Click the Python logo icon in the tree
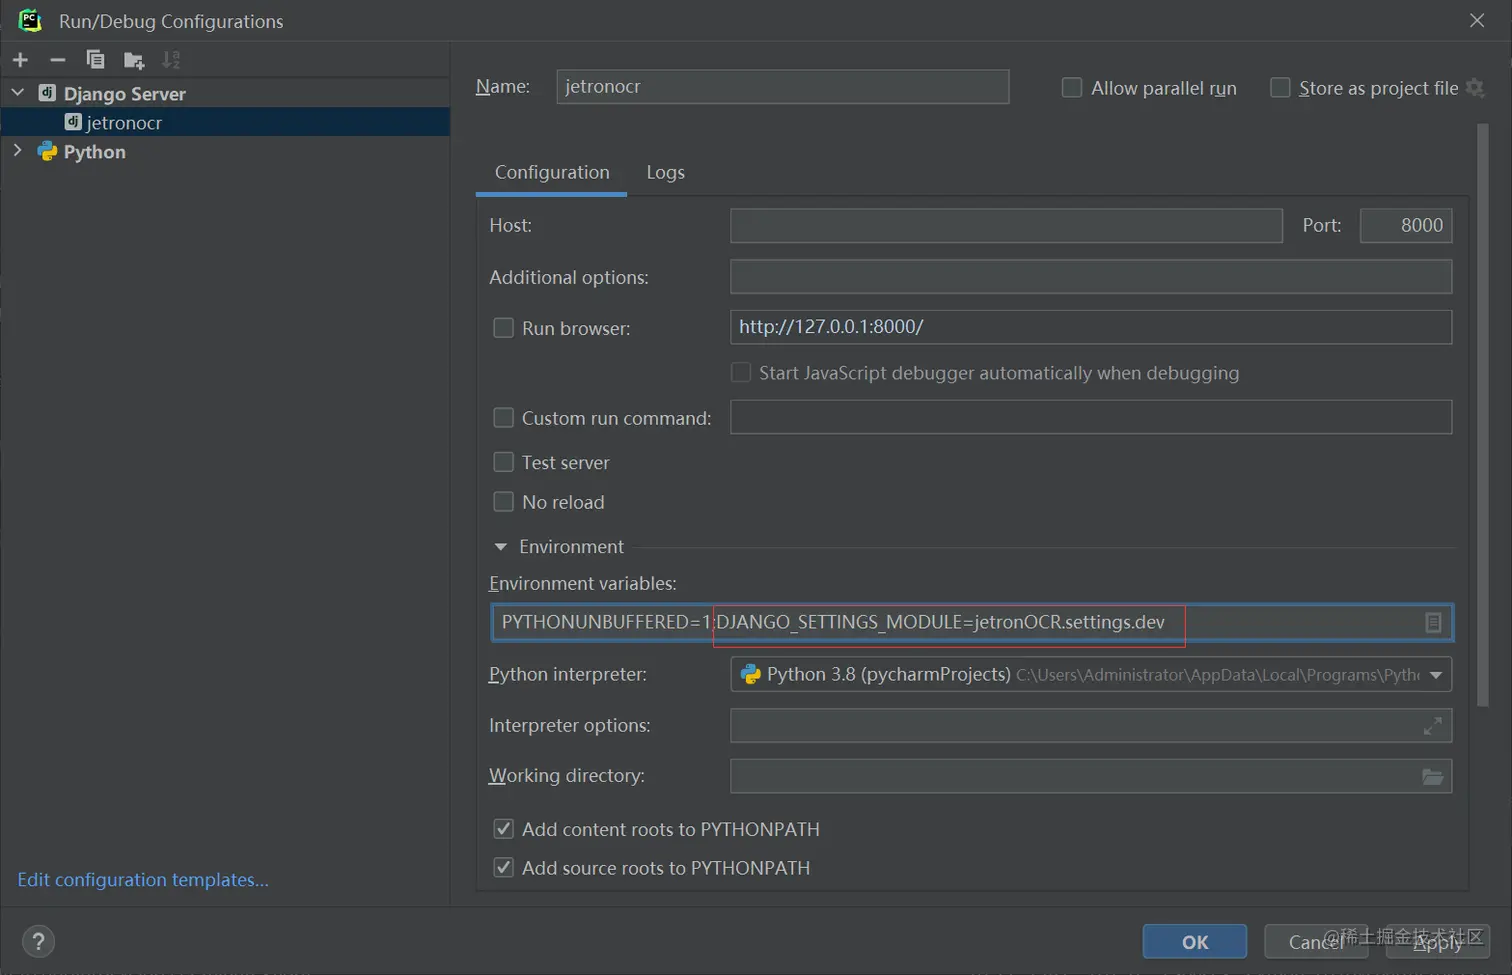Screen dimensions: 1512x975 click(x=47, y=151)
